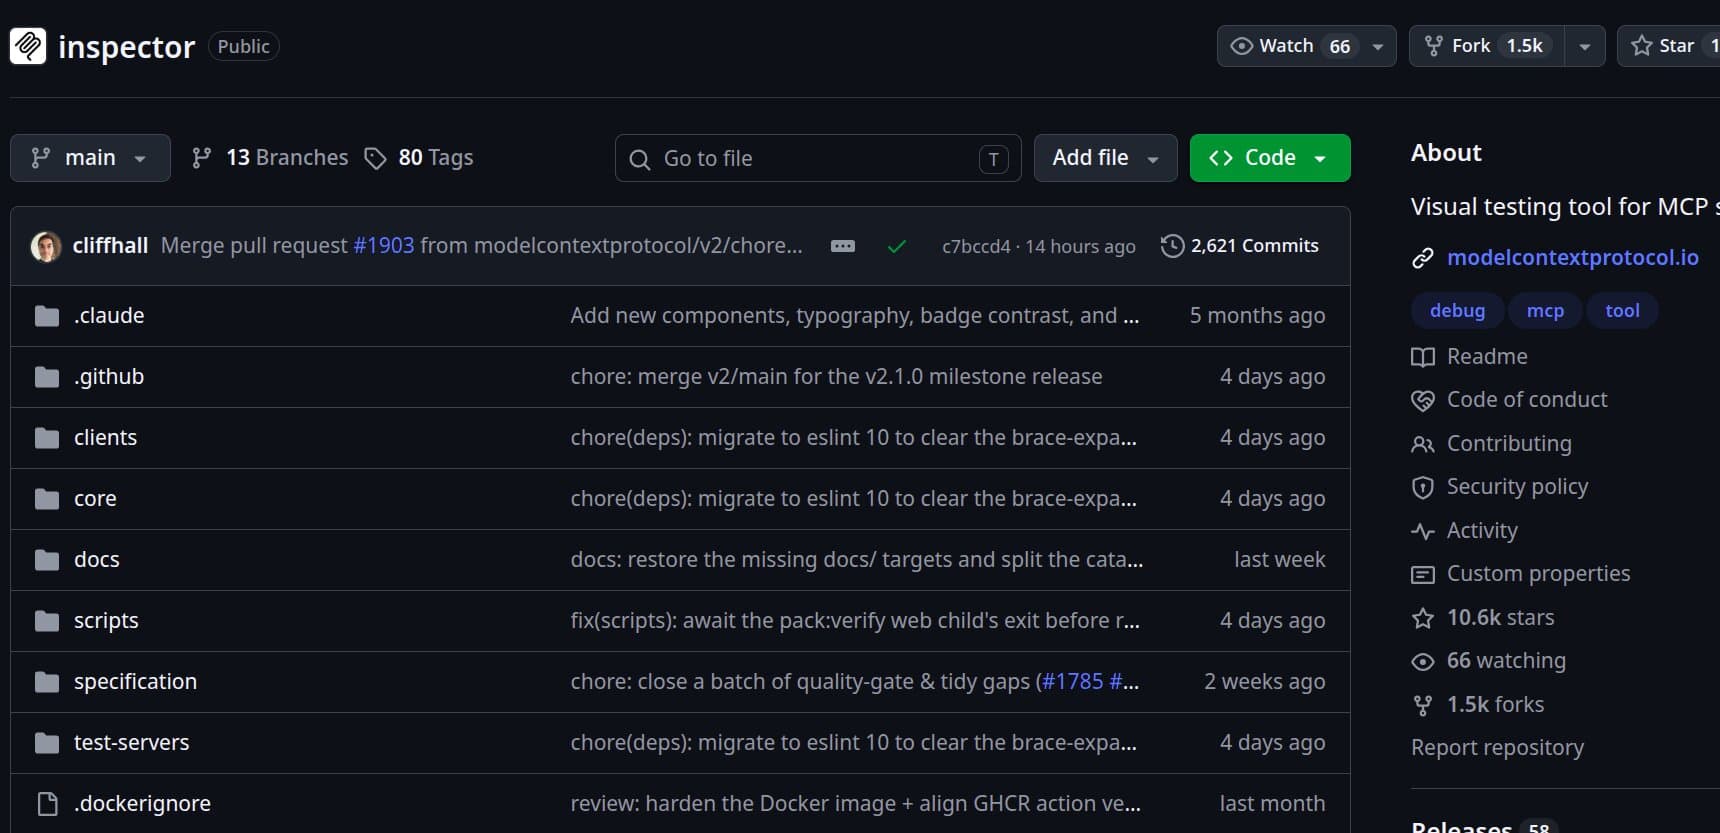Expand the commit message ellipsis button
Screen dimensions: 1720x833
(x=843, y=246)
